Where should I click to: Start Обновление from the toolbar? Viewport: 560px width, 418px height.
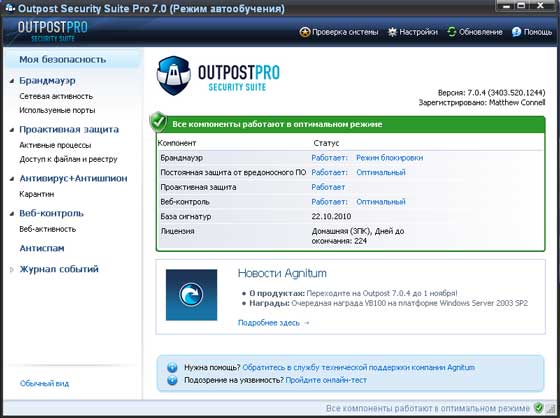475,32
